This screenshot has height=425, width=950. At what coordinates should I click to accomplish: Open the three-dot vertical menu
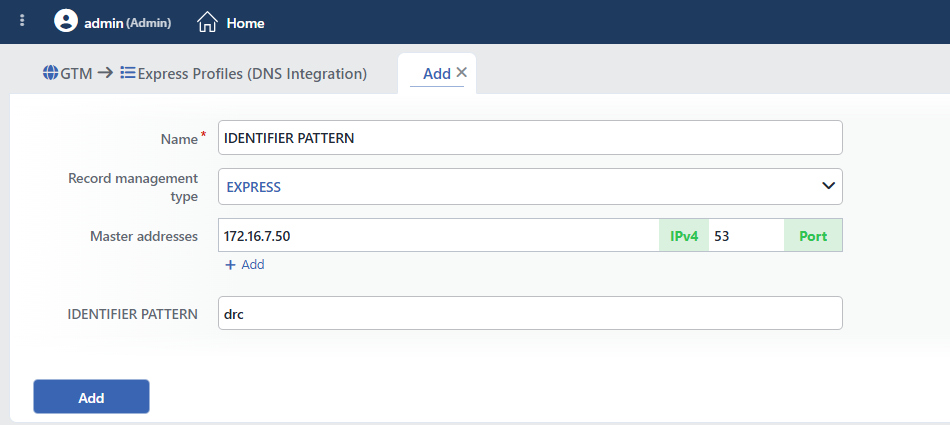pos(22,21)
